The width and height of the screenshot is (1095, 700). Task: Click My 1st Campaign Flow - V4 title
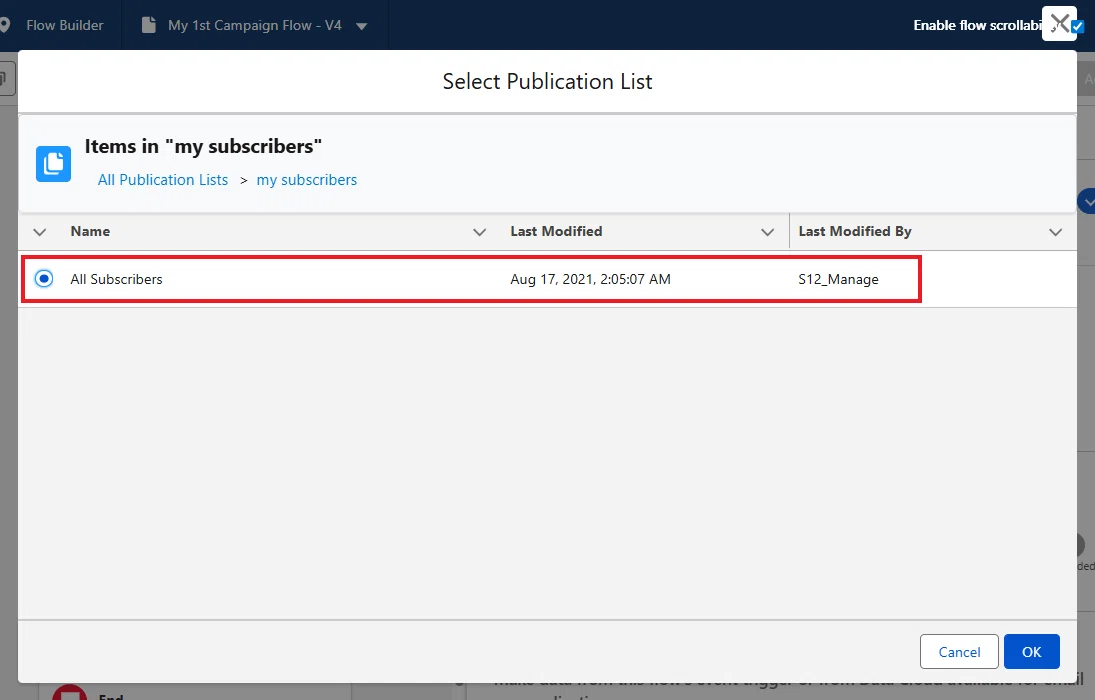(255, 25)
